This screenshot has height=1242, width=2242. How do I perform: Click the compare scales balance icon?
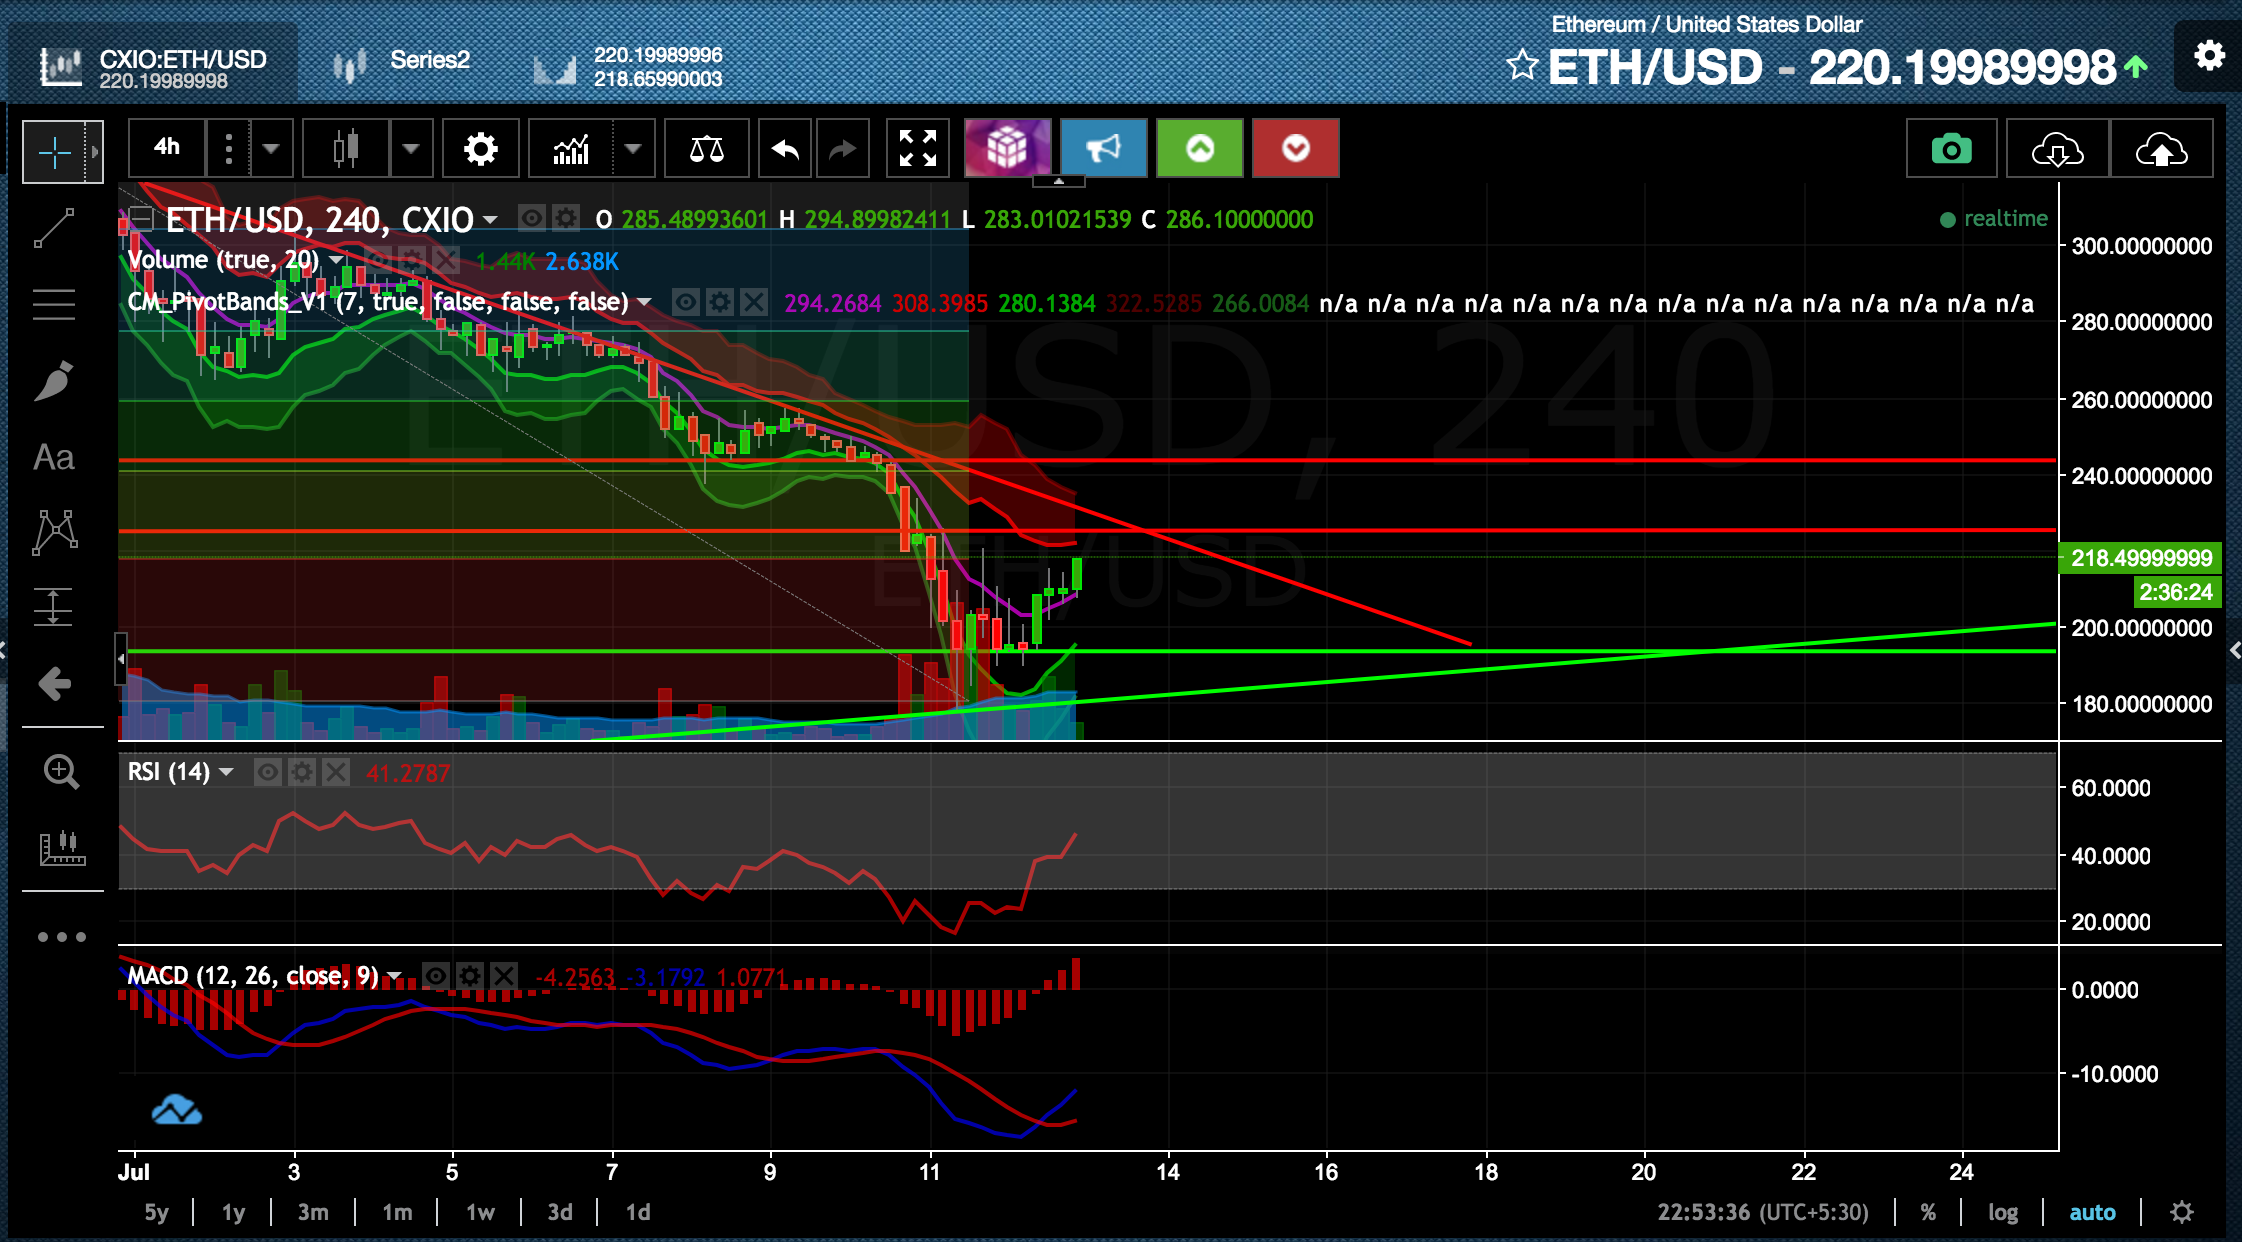(x=706, y=150)
